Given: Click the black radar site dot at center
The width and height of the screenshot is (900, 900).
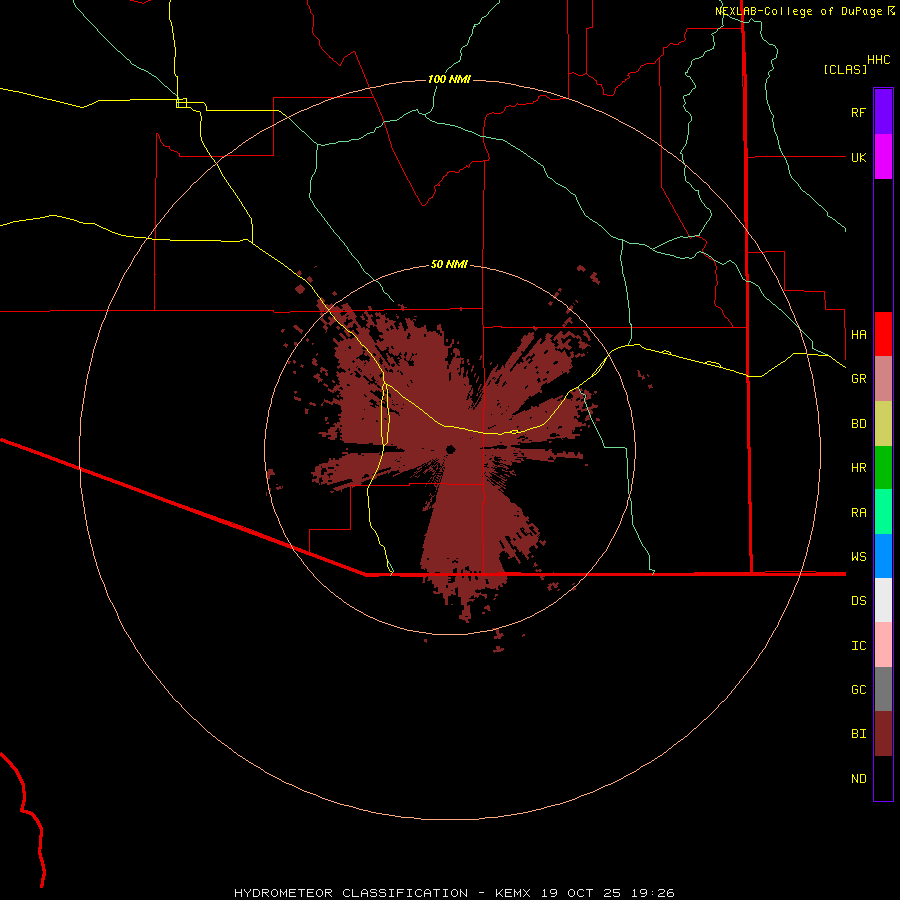Looking at the screenshot, I should 451,449.
